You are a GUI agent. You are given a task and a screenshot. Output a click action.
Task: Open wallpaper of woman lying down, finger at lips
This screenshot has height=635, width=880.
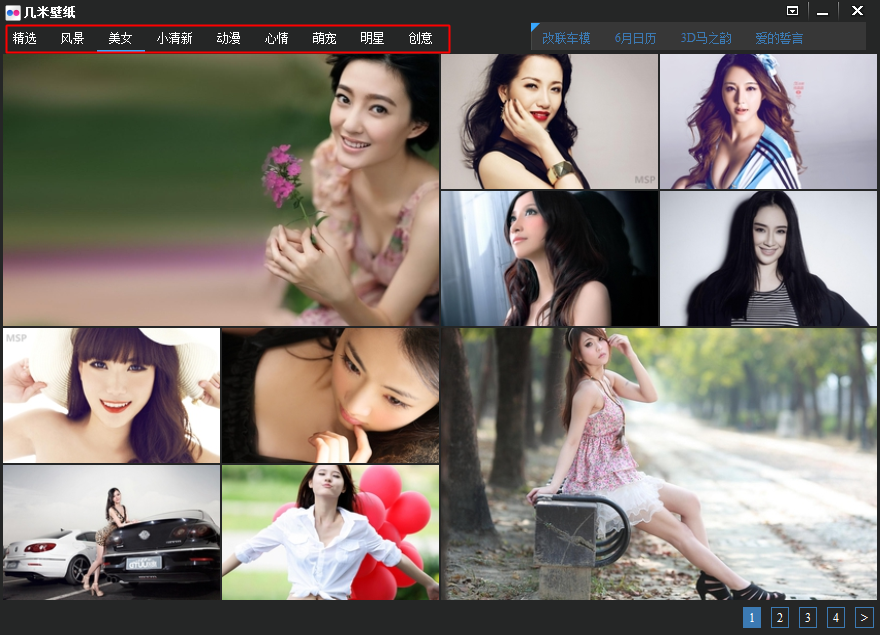331,395
